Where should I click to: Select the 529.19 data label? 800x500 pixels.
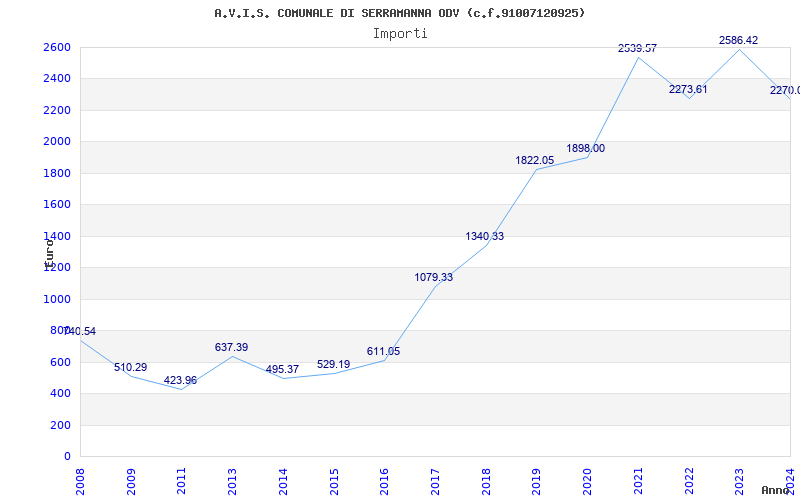[x=333, y=364]
